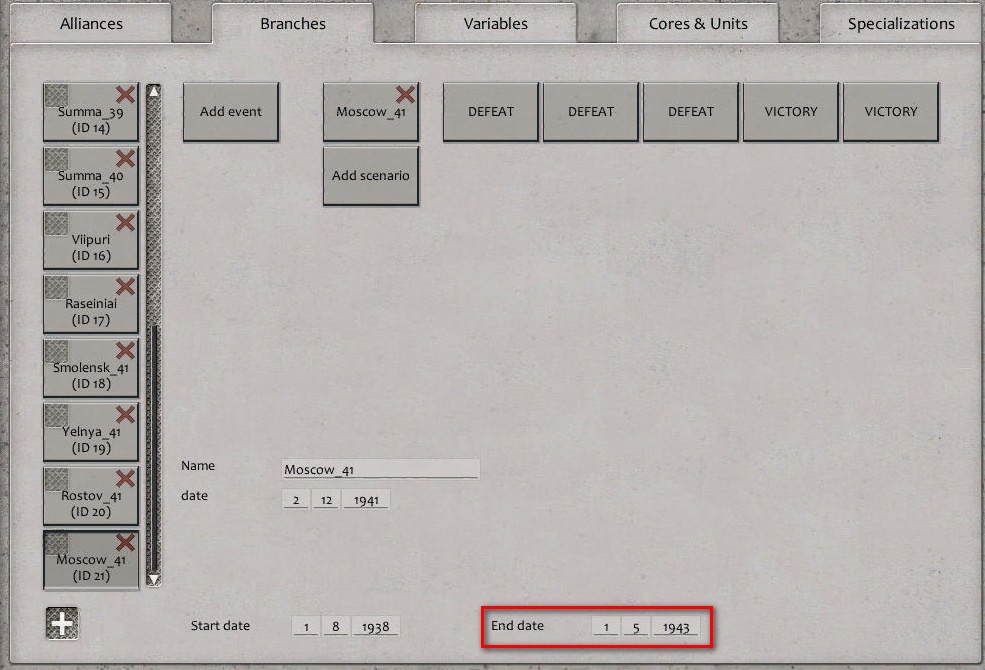
Task: Toggle the checkbox on Smolensk_41 item
Action: coord(57,352)
